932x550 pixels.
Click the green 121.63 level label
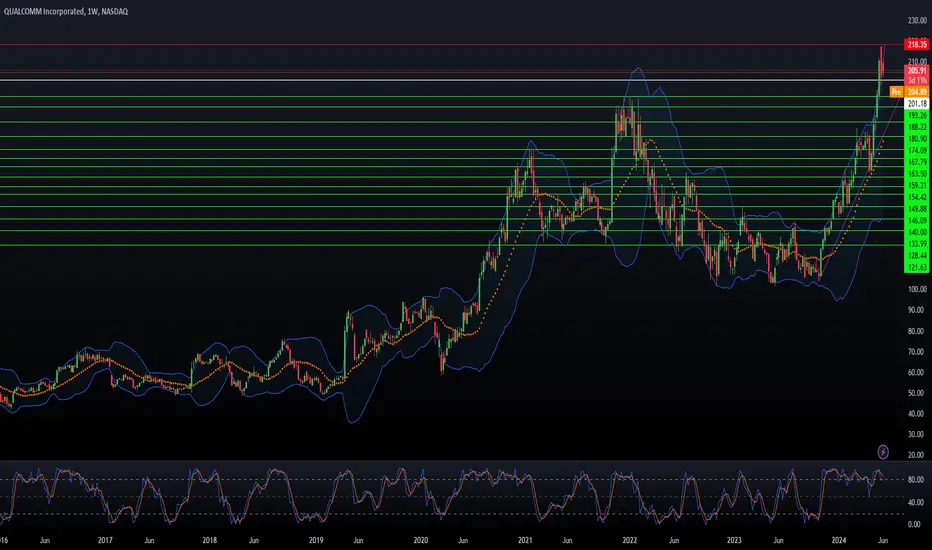pos(917,268)
